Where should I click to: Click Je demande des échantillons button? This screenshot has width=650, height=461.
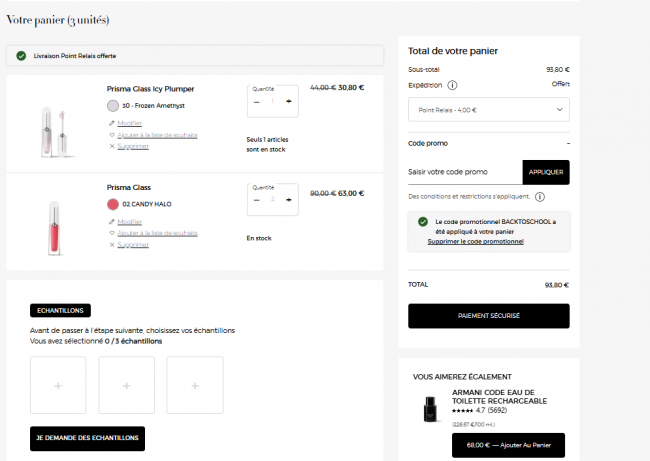click(87, 438)
